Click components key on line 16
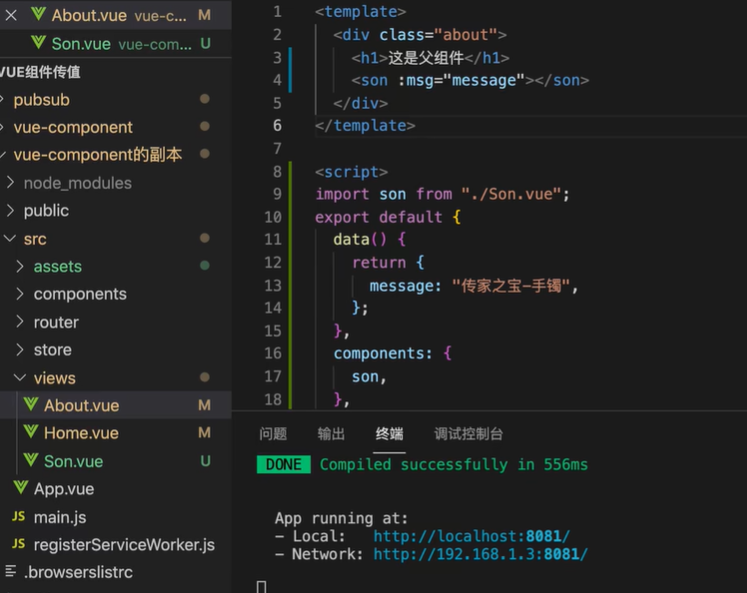 (378, 353)
